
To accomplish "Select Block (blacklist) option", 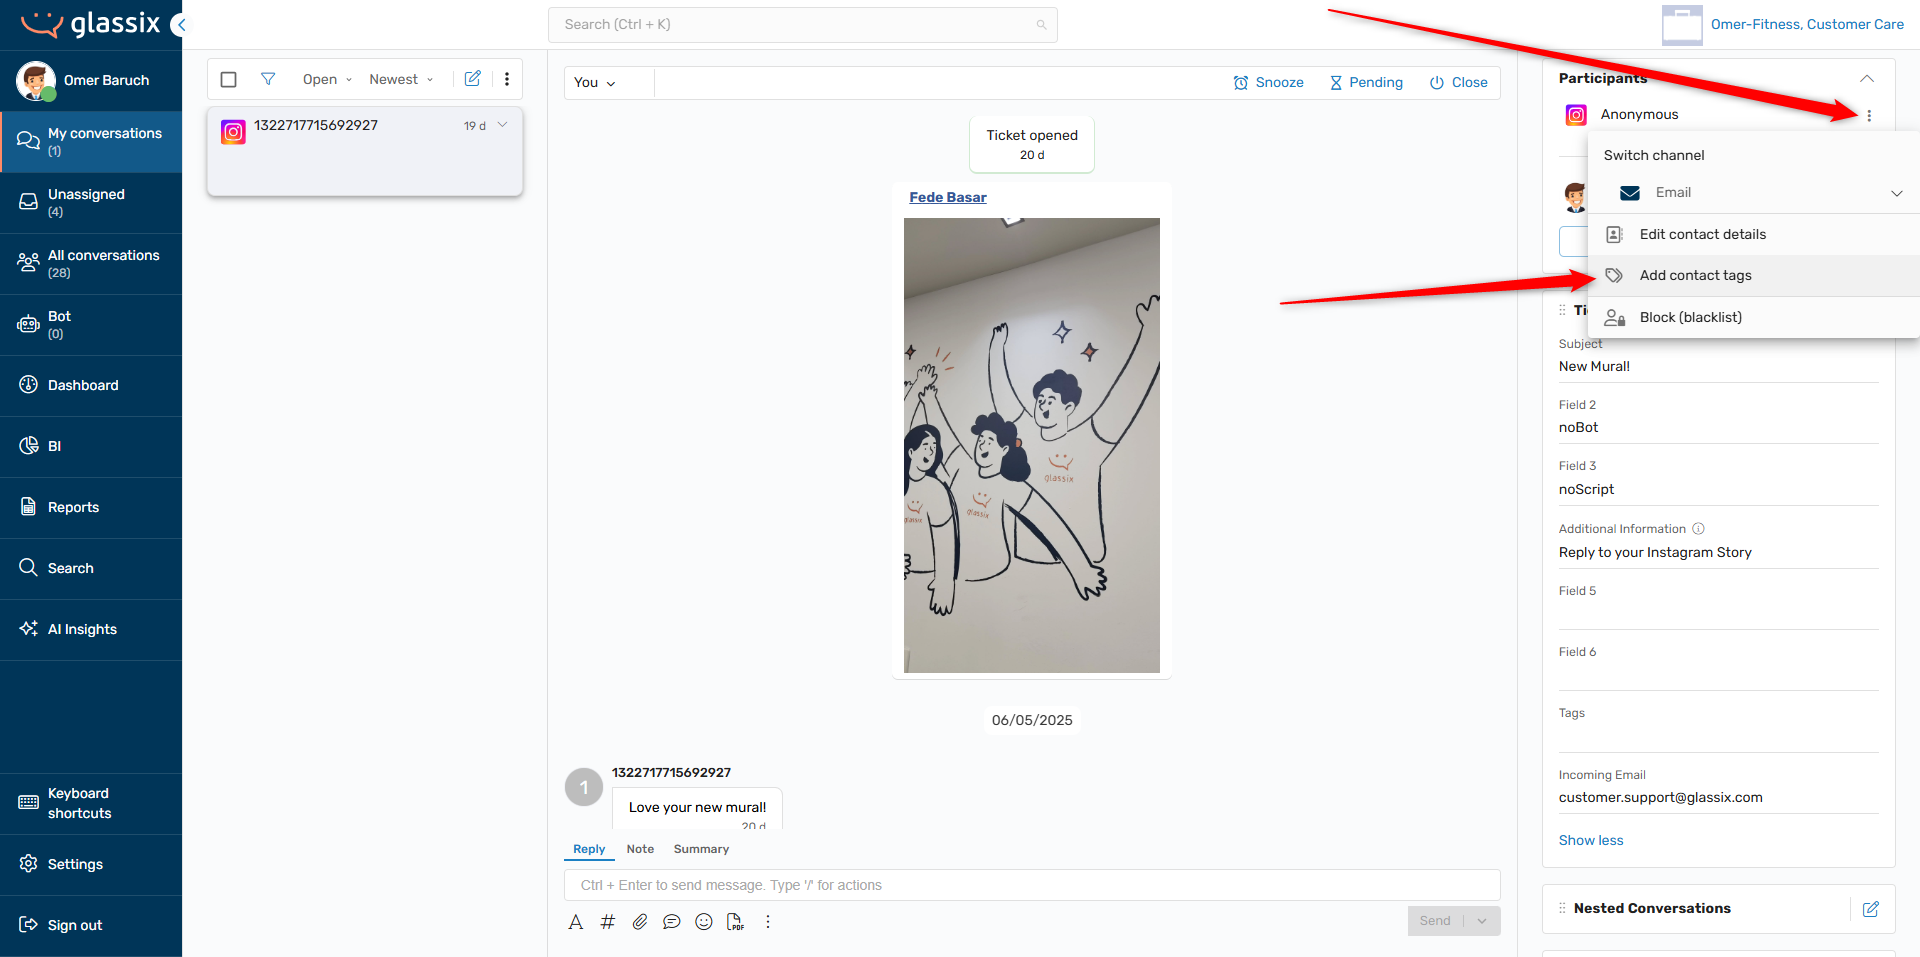I will pyautogui.click(x=1754, y=317).
